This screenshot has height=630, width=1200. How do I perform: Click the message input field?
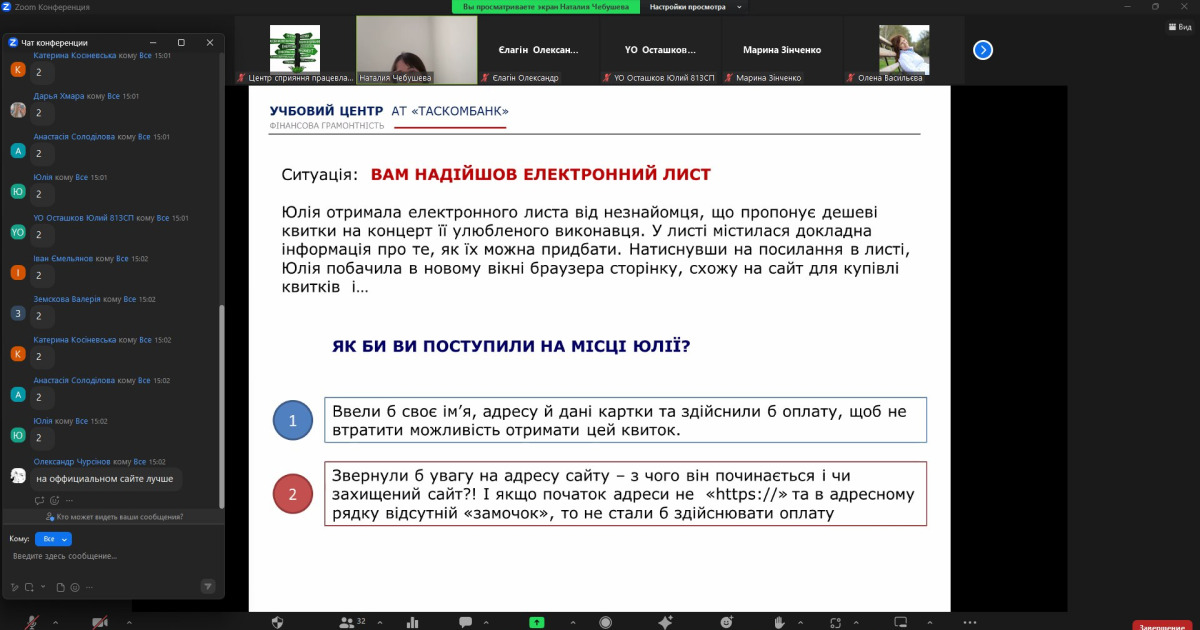110,556
